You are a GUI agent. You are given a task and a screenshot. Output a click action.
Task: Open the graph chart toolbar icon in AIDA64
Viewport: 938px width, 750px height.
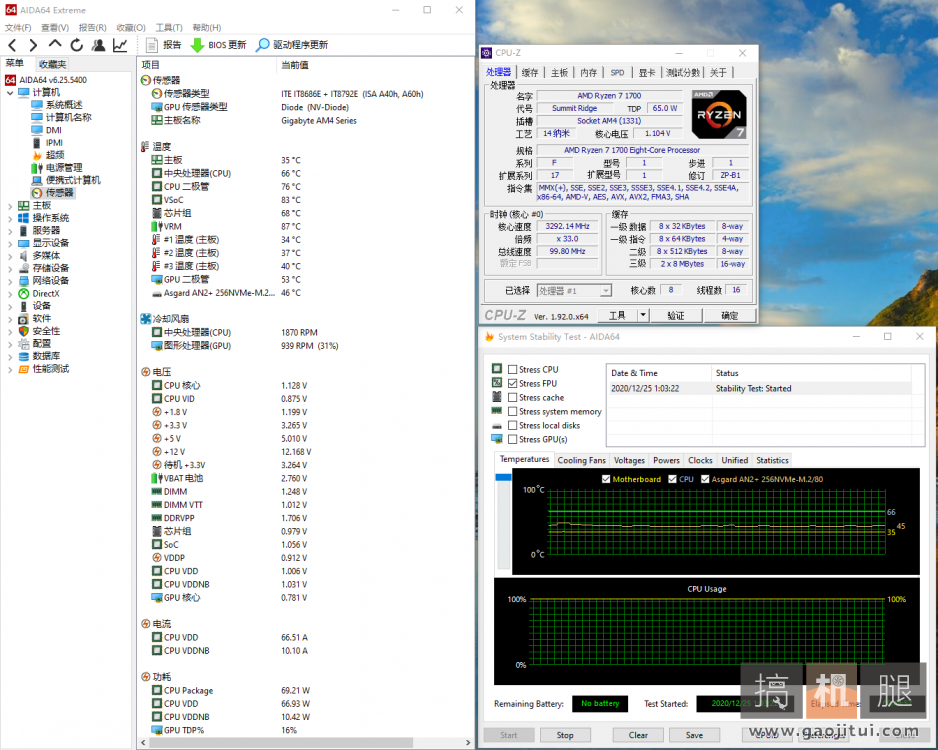(x=120, y=45)
